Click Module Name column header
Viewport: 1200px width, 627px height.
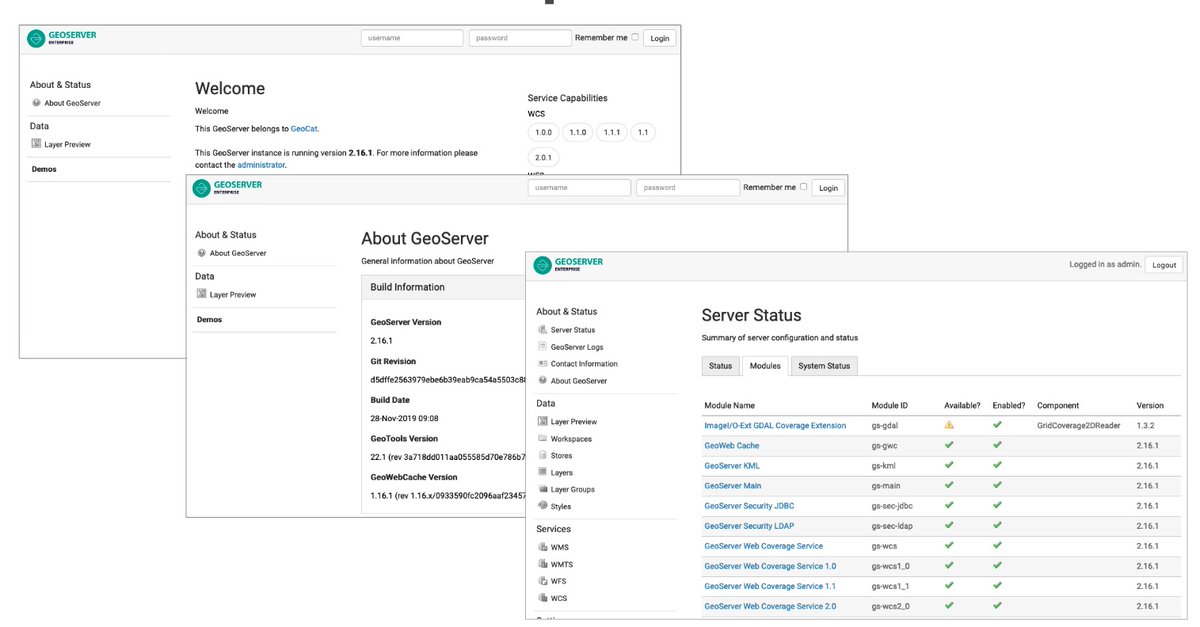pyautogui.click(x=730, y=405)
